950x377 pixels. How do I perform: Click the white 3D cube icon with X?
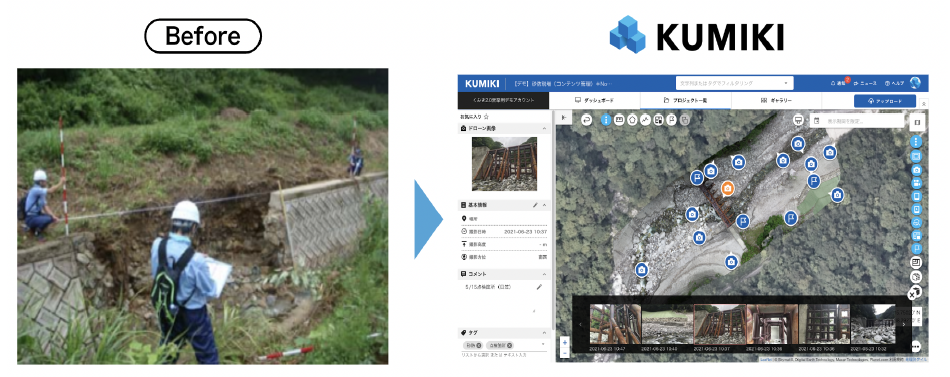pos(914,293)
